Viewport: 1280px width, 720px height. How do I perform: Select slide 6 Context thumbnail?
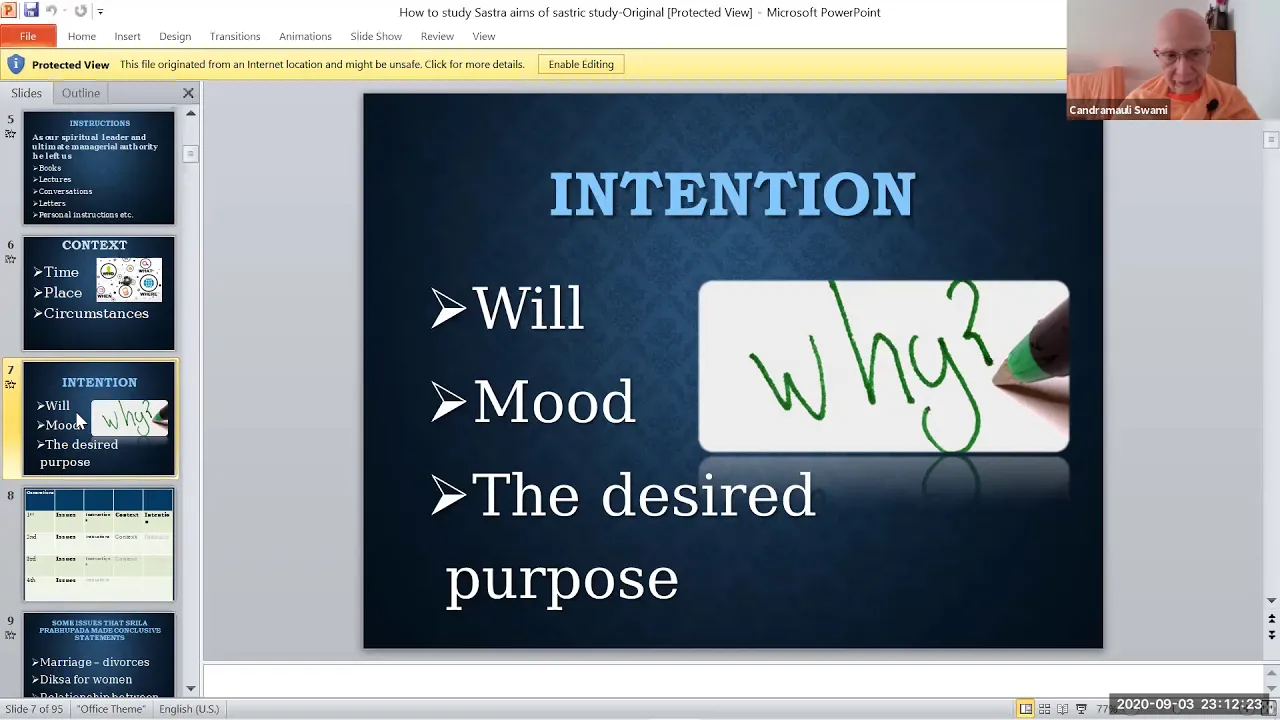click(x=99, y=294)
